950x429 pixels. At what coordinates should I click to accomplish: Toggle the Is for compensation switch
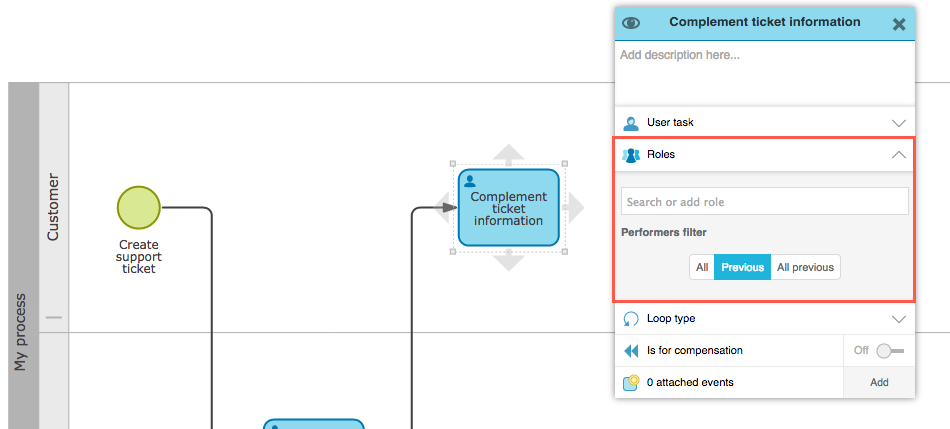[888, 351]
